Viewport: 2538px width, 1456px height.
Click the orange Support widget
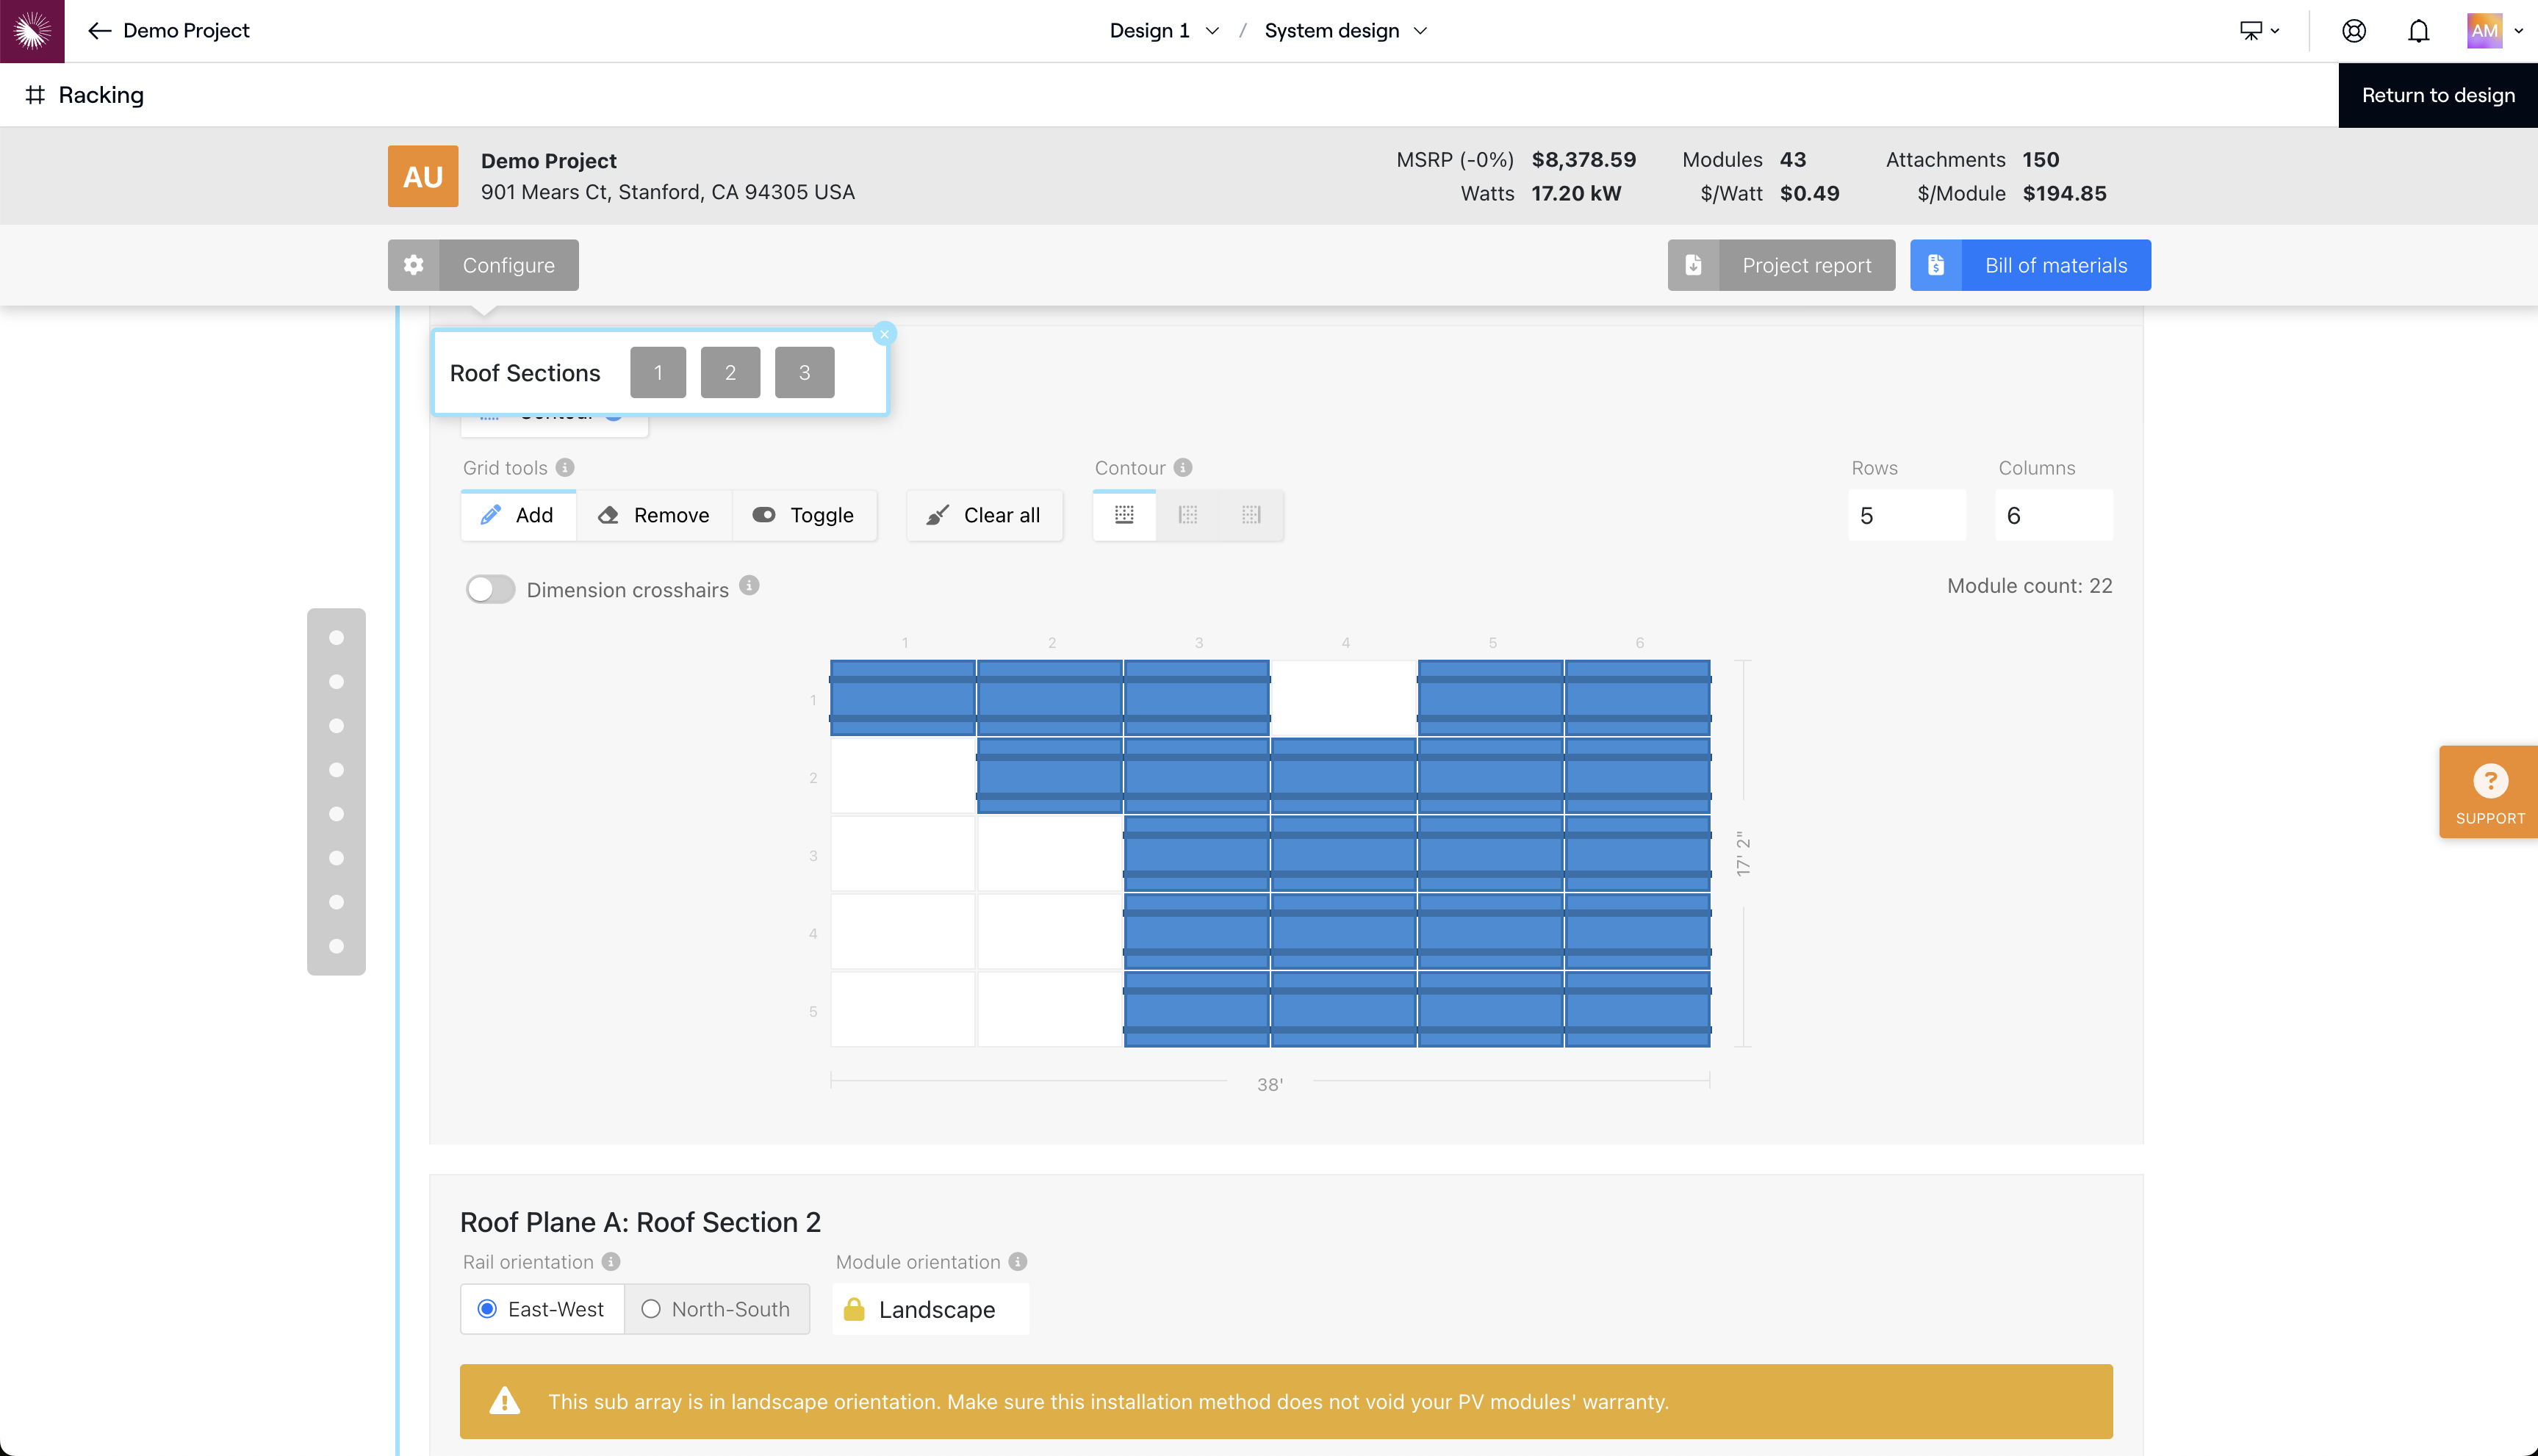pyautogui.click(x=2489, y=792)
